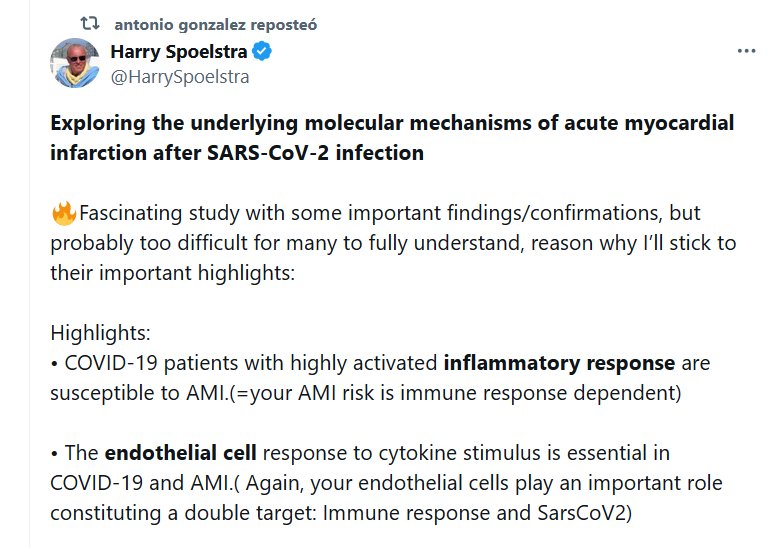
Task: Click the bold SARS-CoV-2 infection headline line
Action: pos(236,153)
